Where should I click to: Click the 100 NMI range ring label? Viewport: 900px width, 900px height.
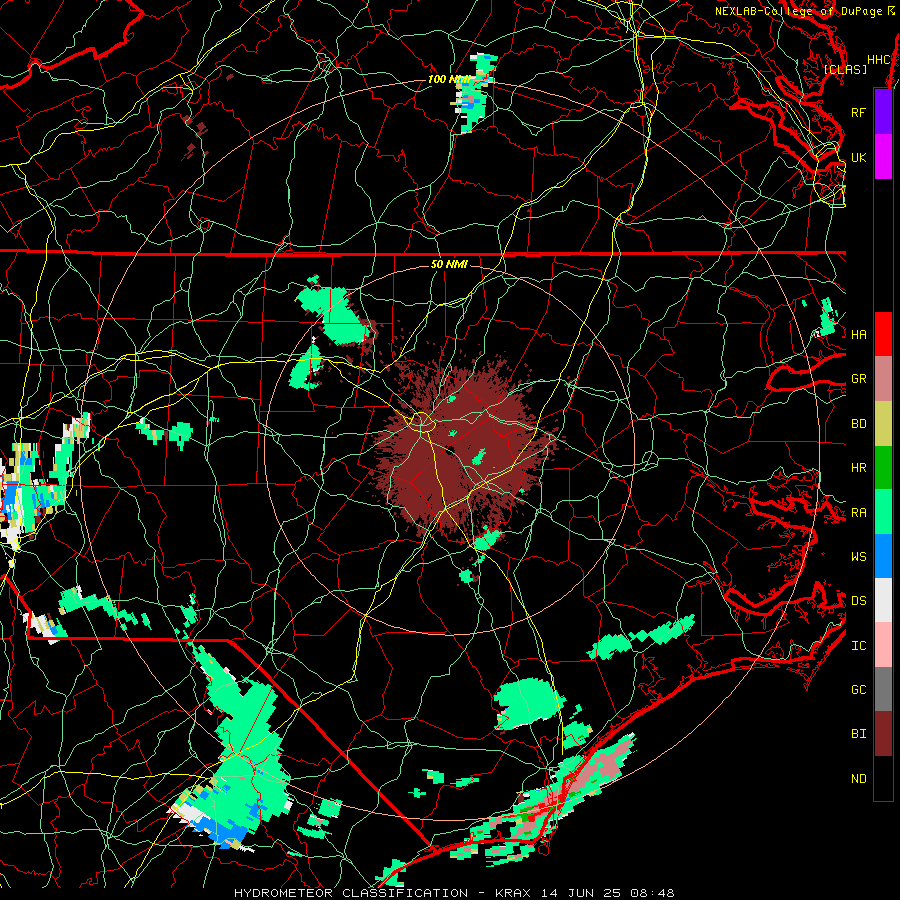click(449, 79)
